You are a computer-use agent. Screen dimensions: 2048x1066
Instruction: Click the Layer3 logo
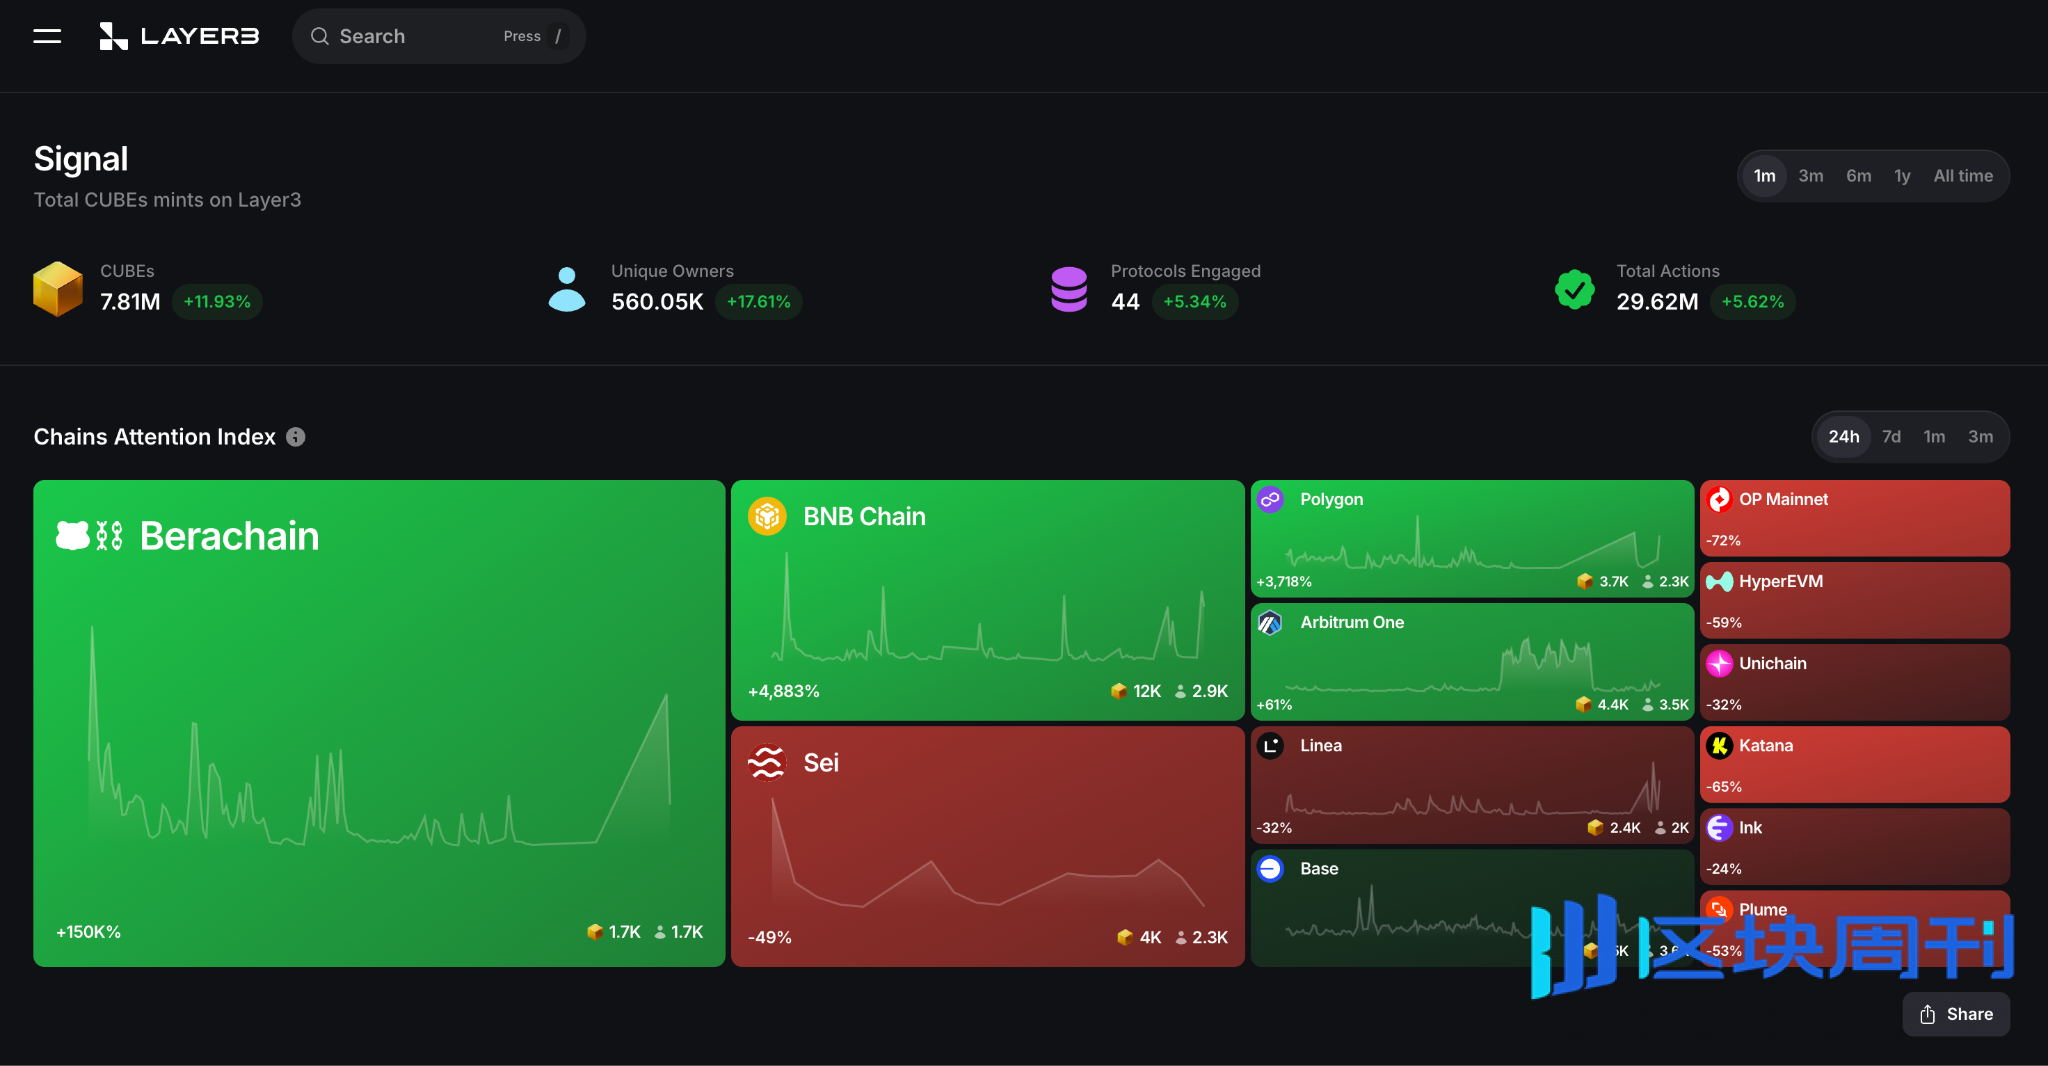point(179,36)
